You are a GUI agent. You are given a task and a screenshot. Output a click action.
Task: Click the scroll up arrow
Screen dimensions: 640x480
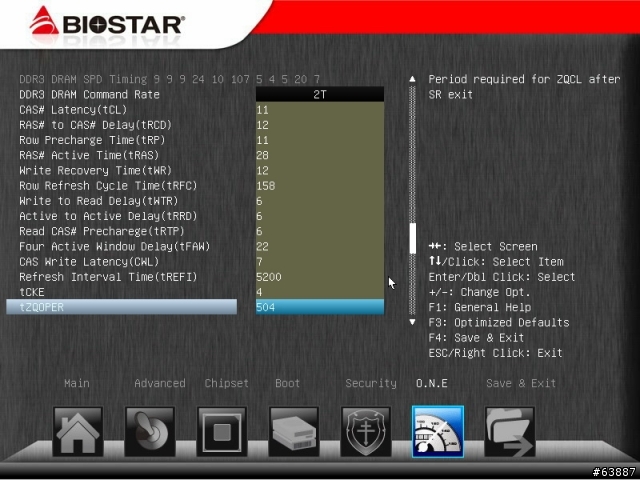pyautogui.click(x=412, y=79)
